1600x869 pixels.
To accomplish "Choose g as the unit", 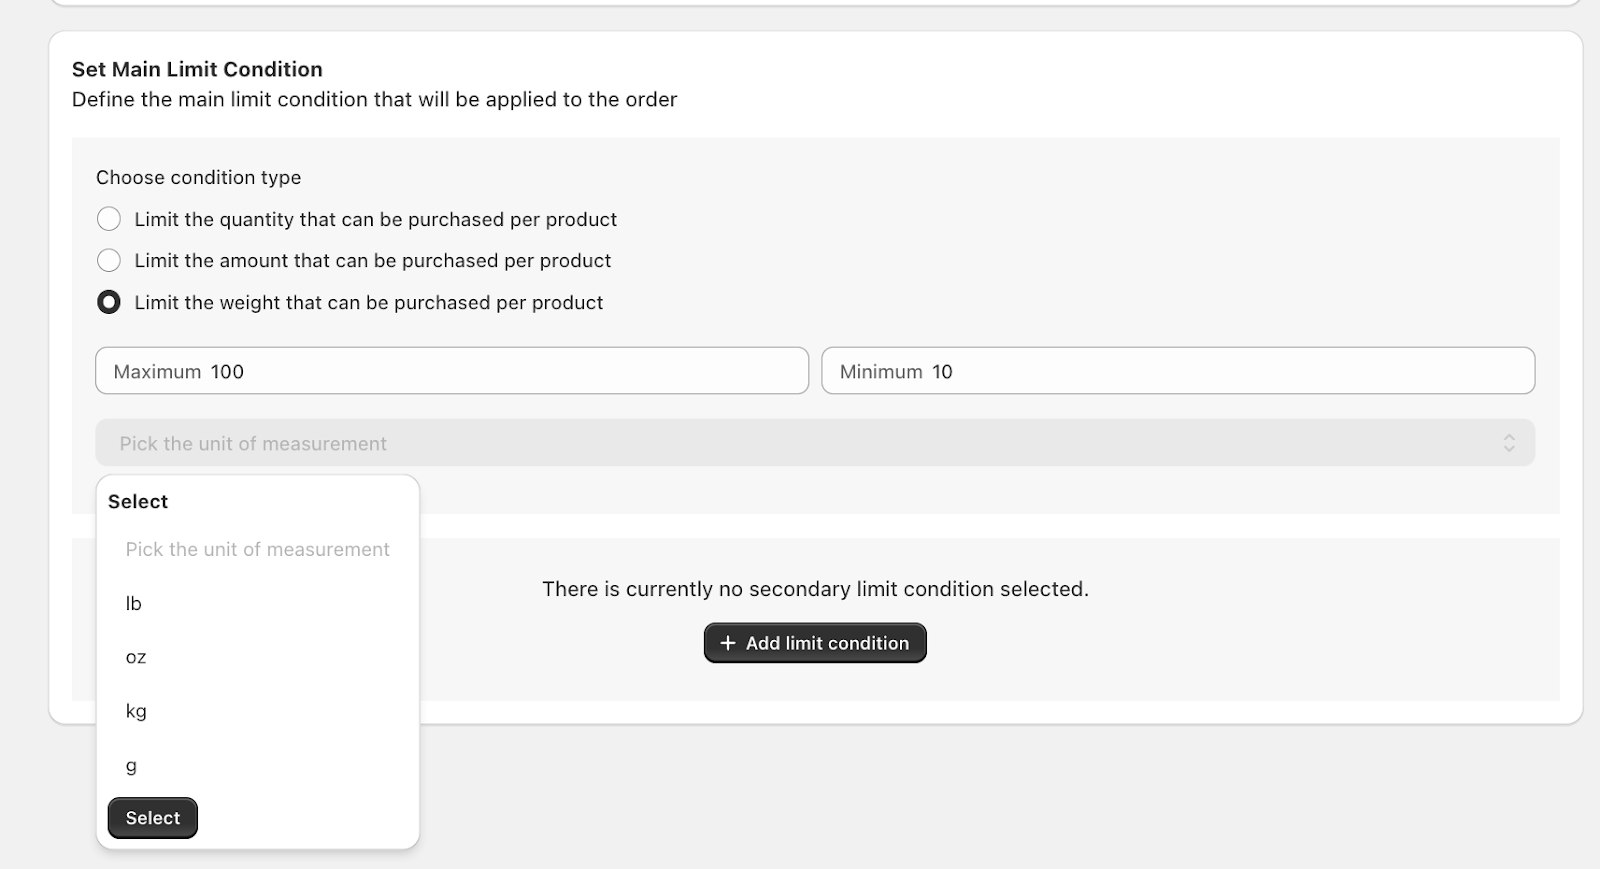I will 131,766.
